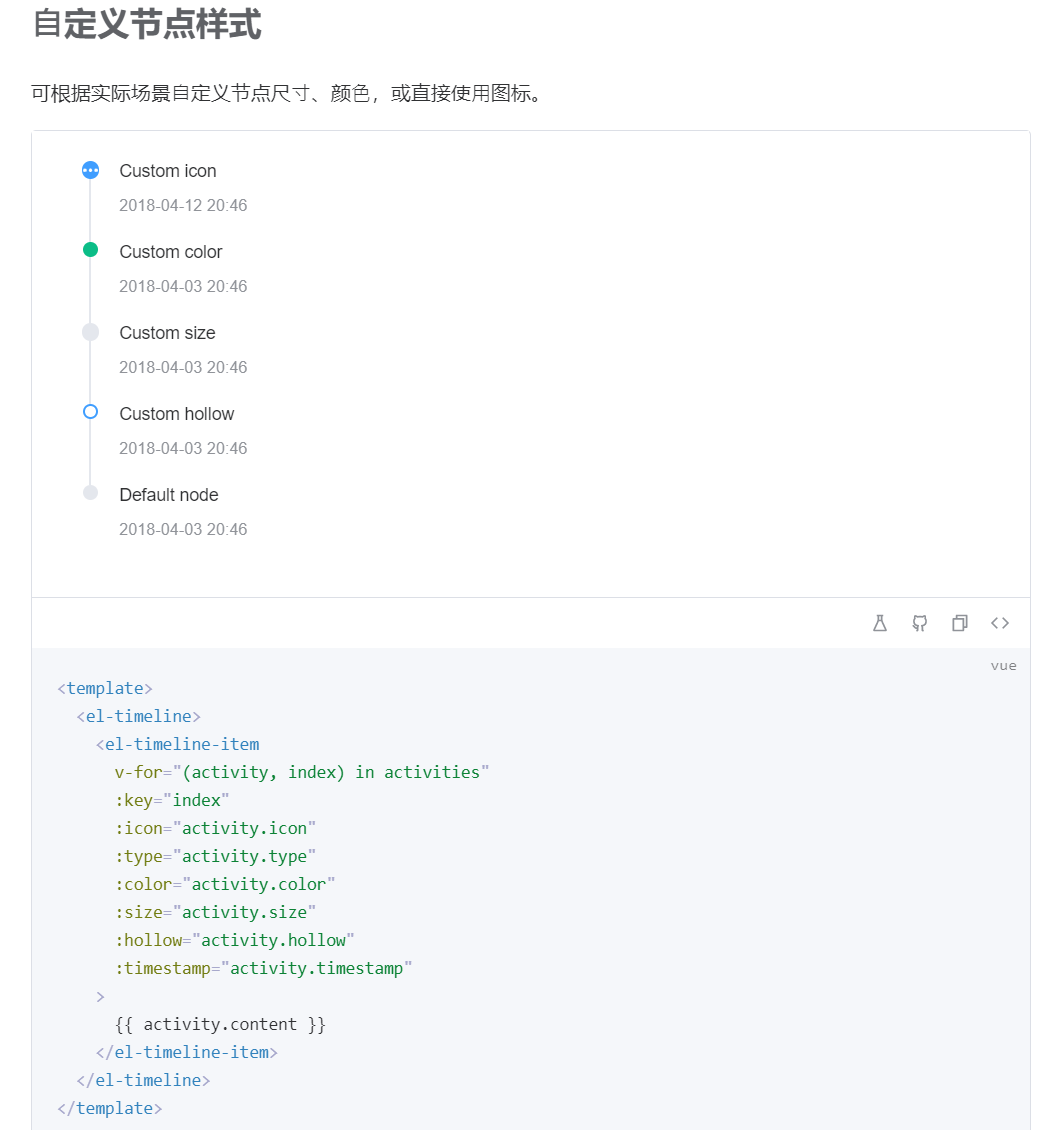Viewport: 1064px width, 1130px height.
Task: Click the hollow blue Custom hollow circle
Action: pos(90,411)
